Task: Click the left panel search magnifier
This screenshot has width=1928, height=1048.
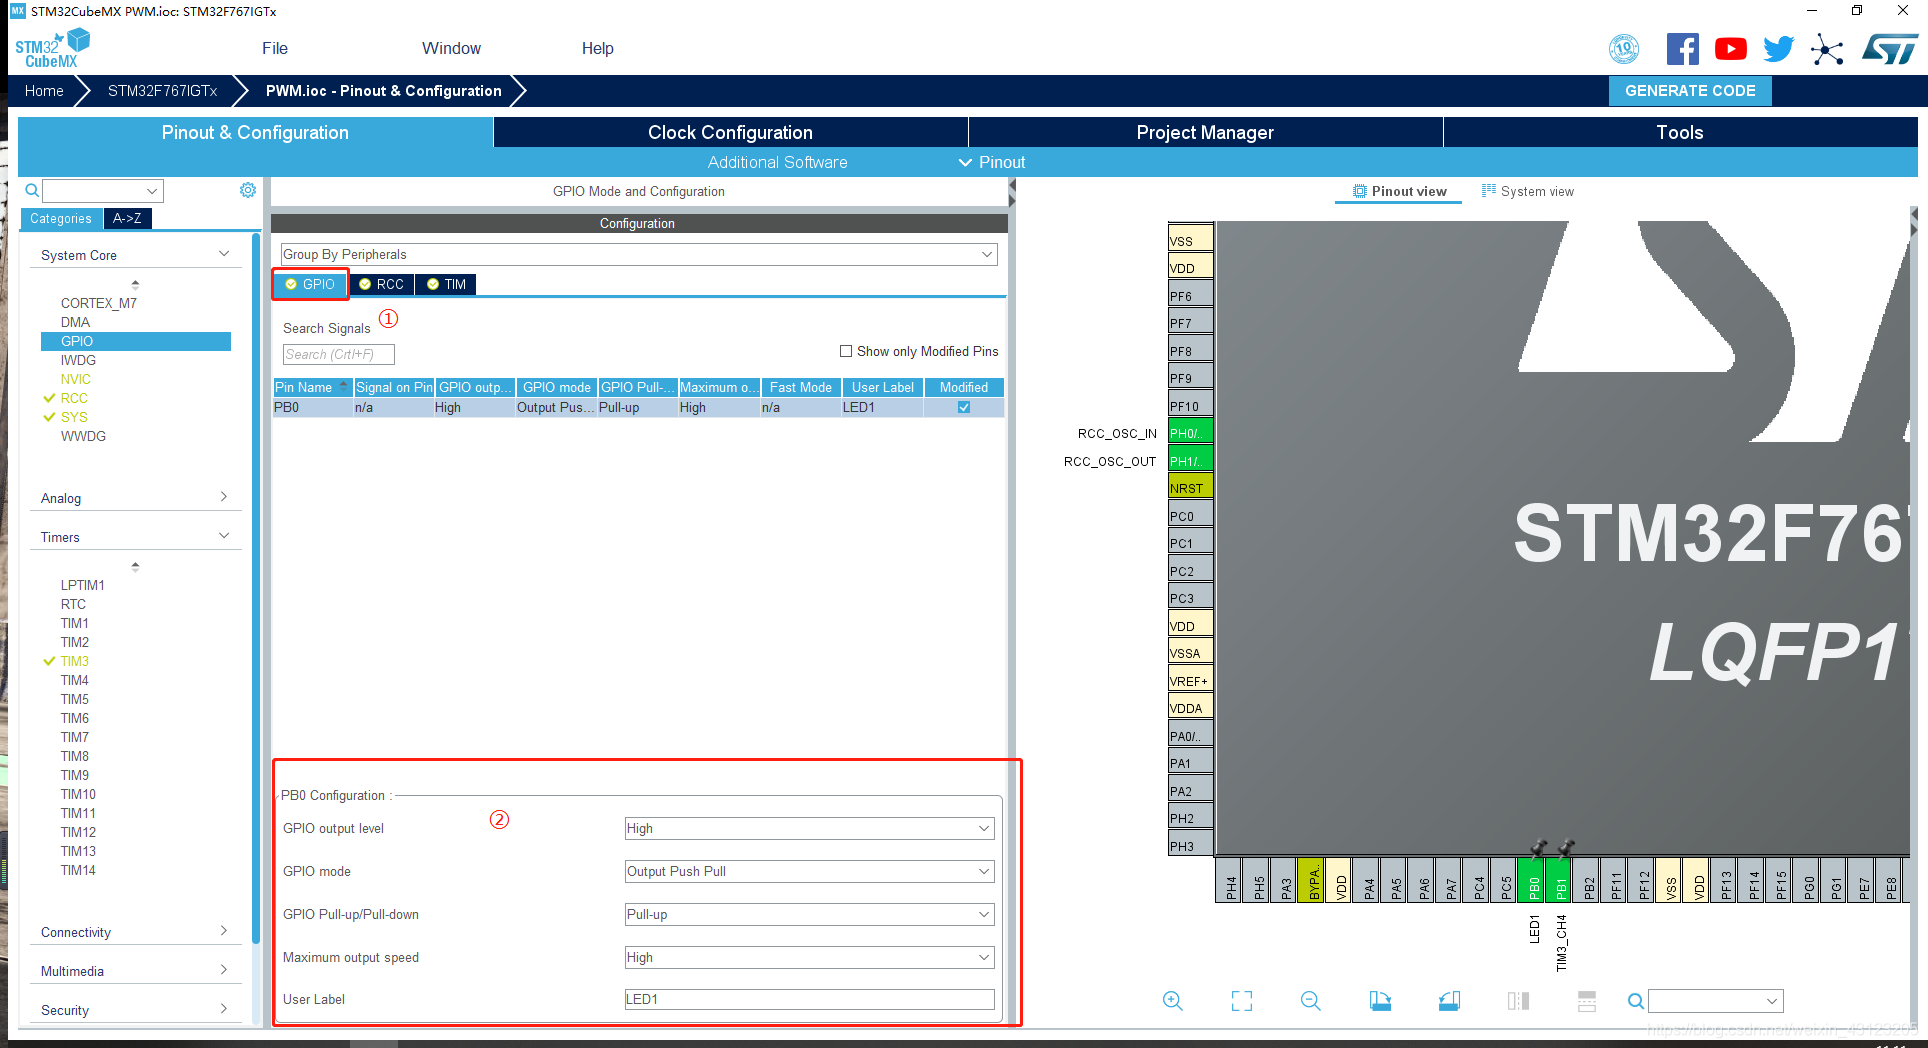Action: click(32, 190)
